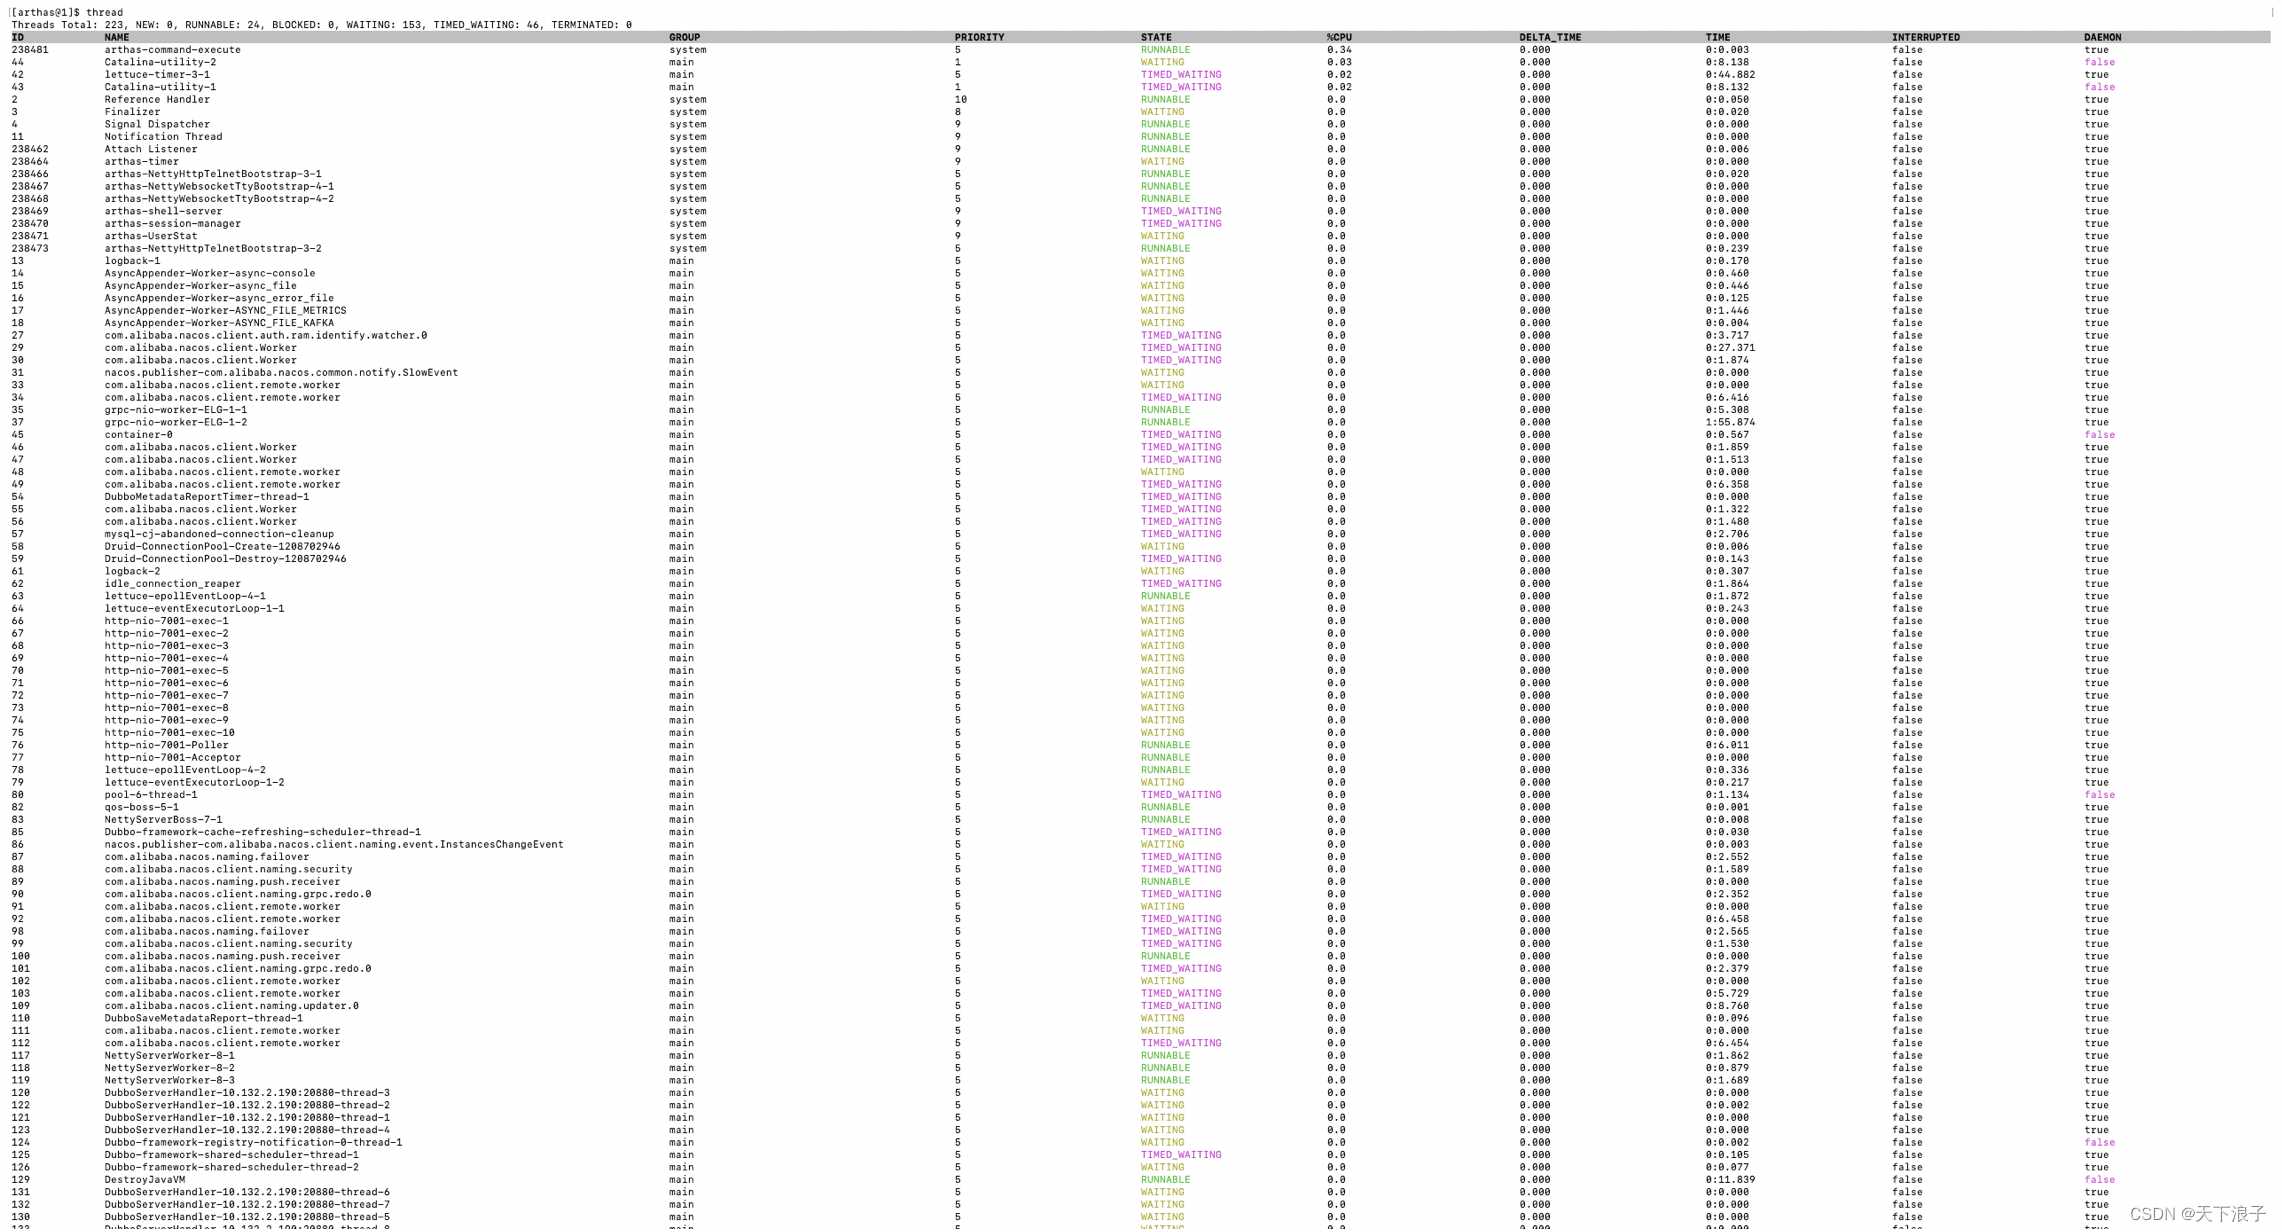This screenshot has height=1232, width=2282.
Task: Click the GROUP column header
Action: [684, 37]
